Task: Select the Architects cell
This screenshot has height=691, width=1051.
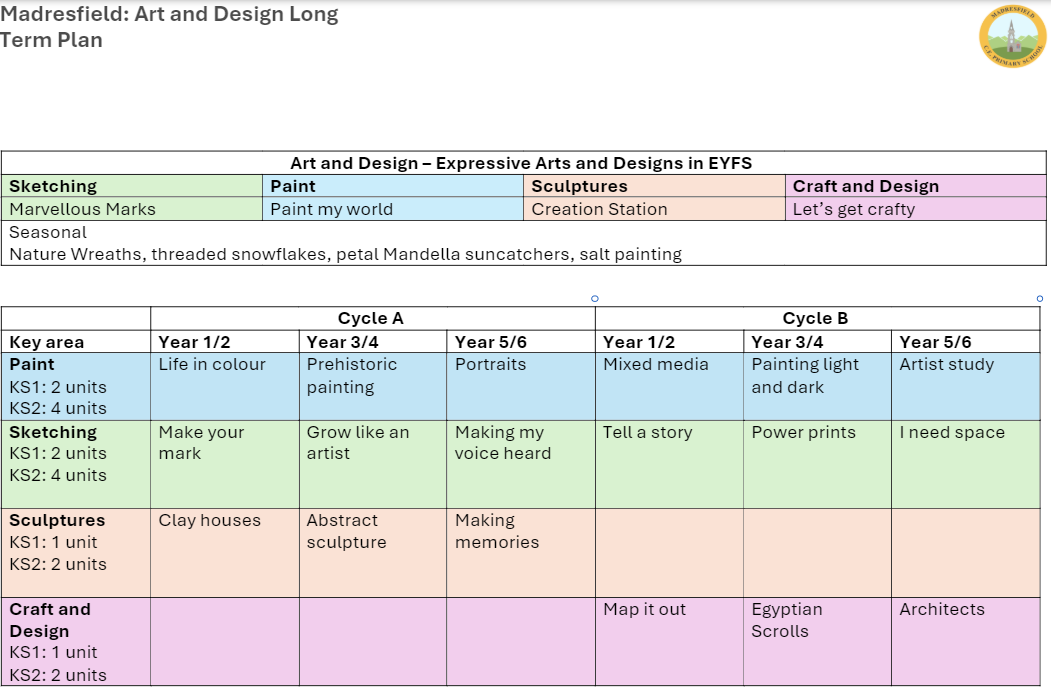Action: [942, 610]
